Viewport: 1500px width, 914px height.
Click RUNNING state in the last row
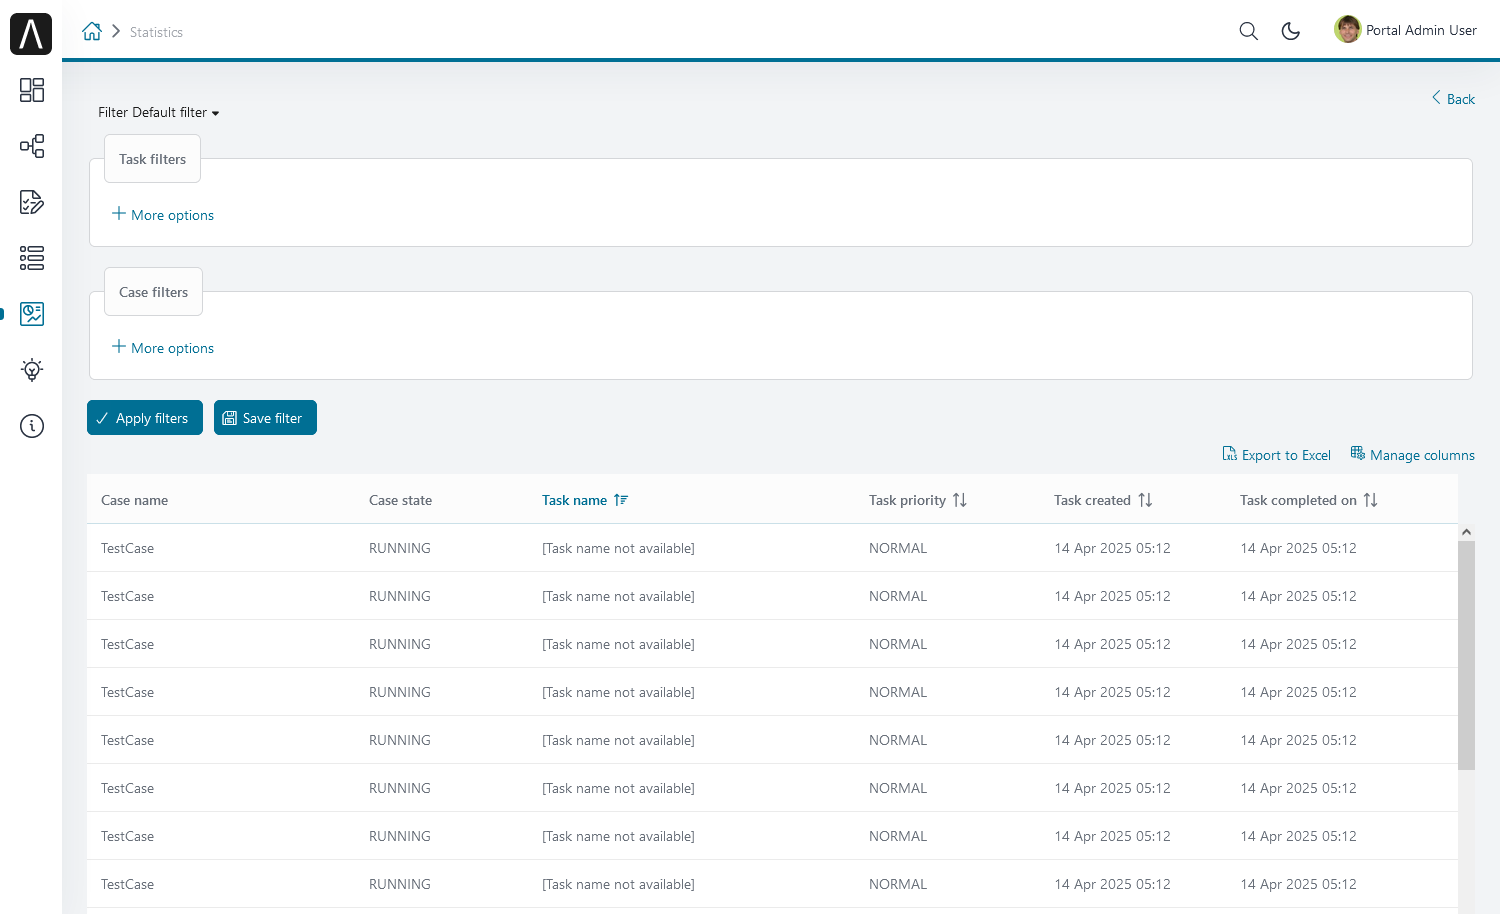(x=400, y=884)
